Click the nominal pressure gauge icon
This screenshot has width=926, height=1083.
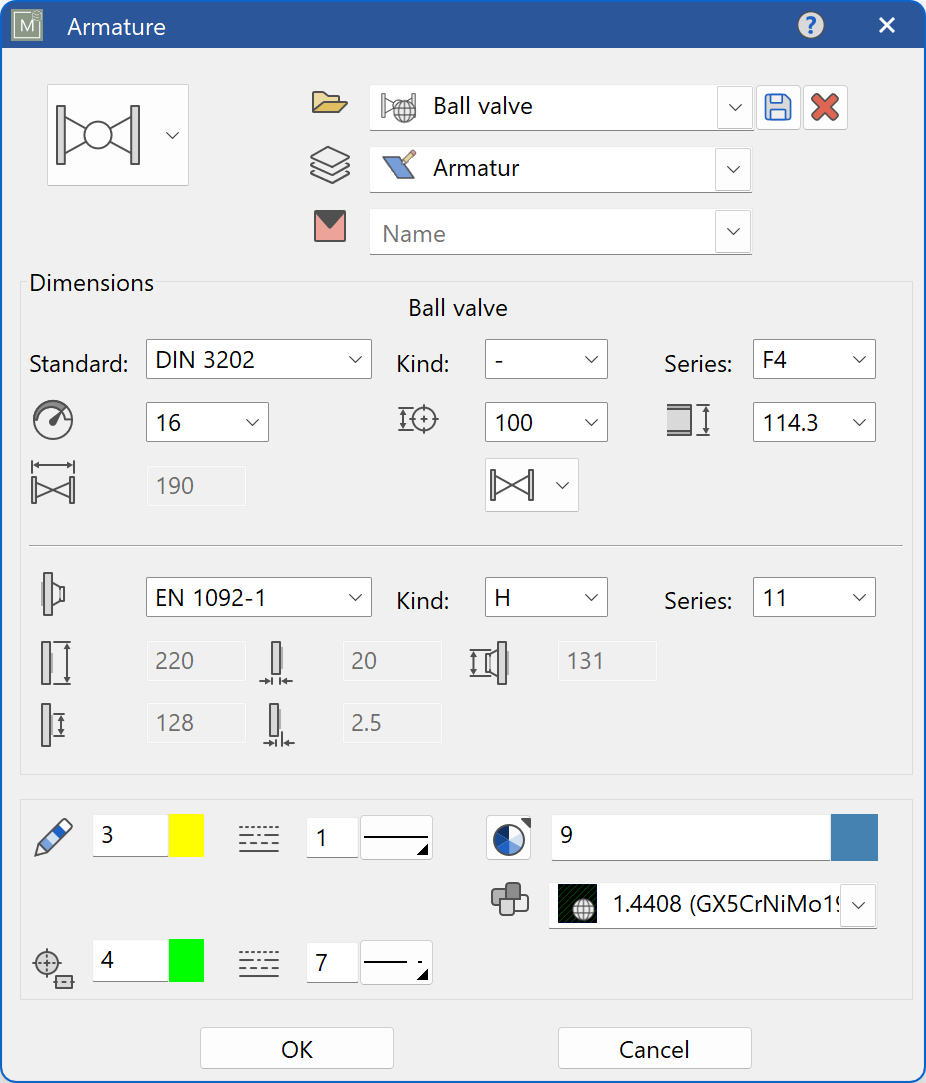coord(53,420)
